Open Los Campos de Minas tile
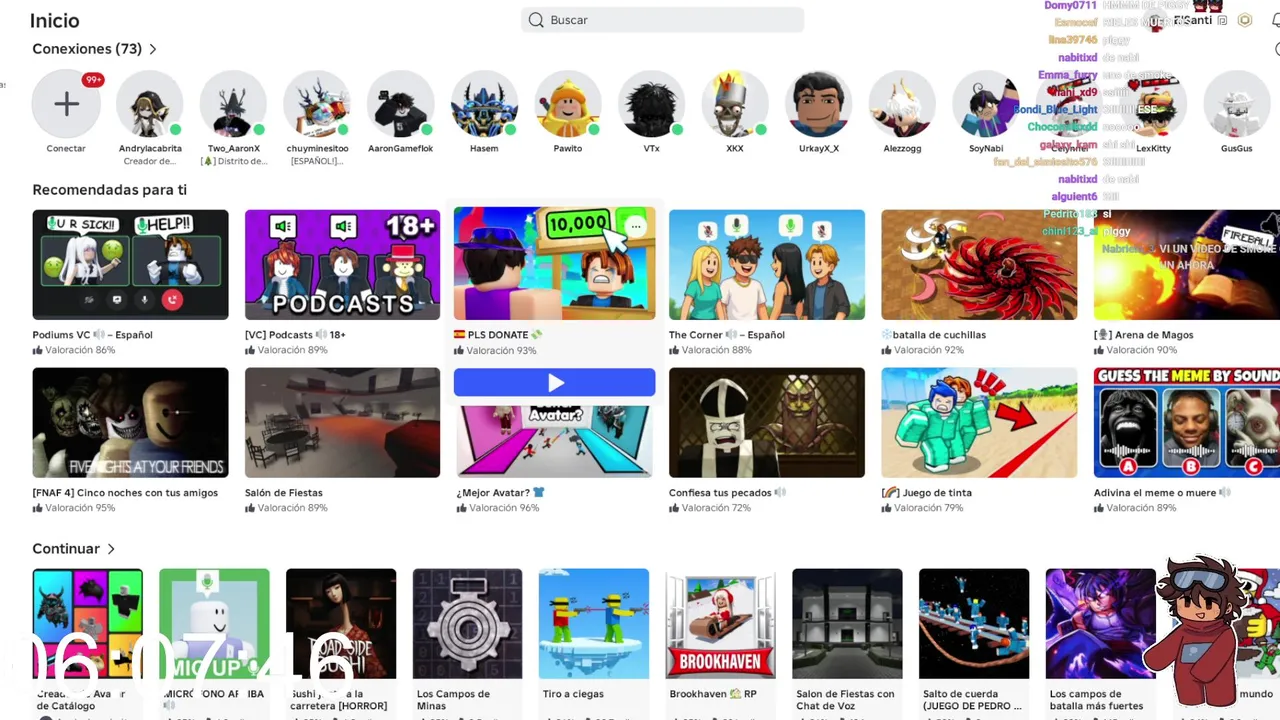Image resolution: width=1280 pixels, height=720 pixels. [467, 624]
